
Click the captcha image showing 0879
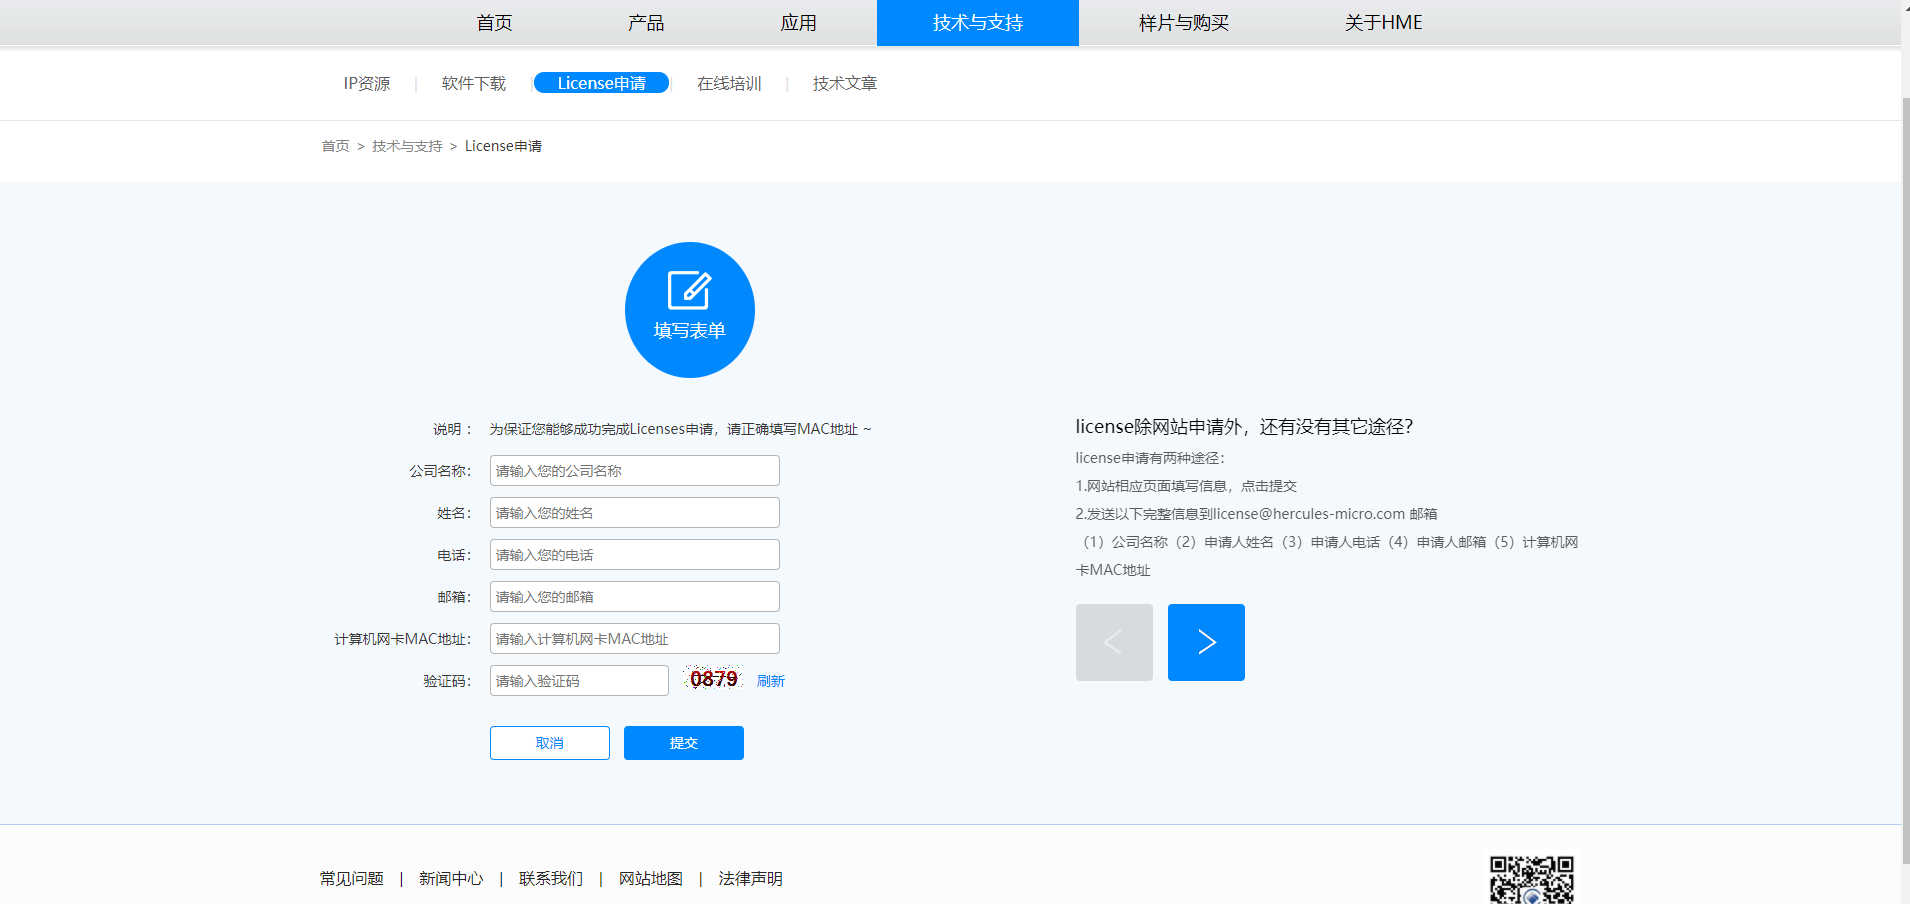point(712,679)
